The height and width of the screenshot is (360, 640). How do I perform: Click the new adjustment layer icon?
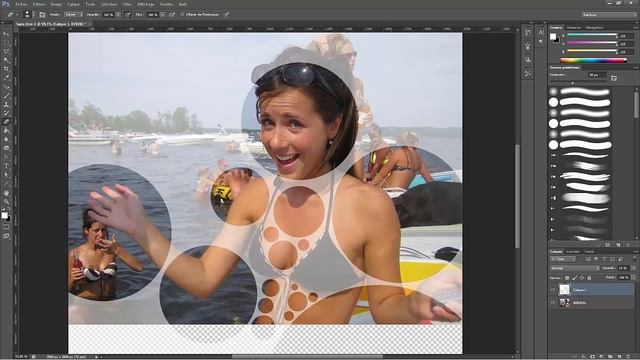click(602, 356)
